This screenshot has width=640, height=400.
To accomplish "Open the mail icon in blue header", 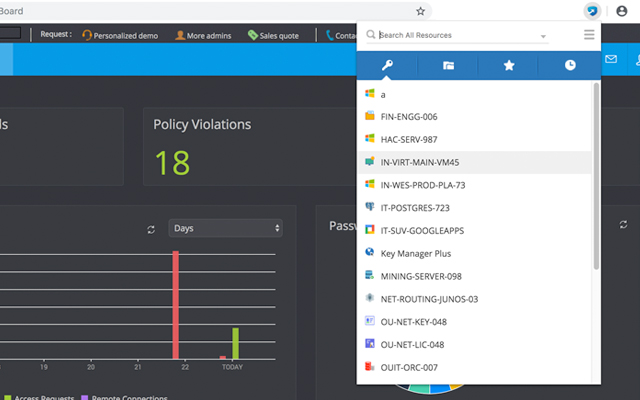I will (611, 59).
